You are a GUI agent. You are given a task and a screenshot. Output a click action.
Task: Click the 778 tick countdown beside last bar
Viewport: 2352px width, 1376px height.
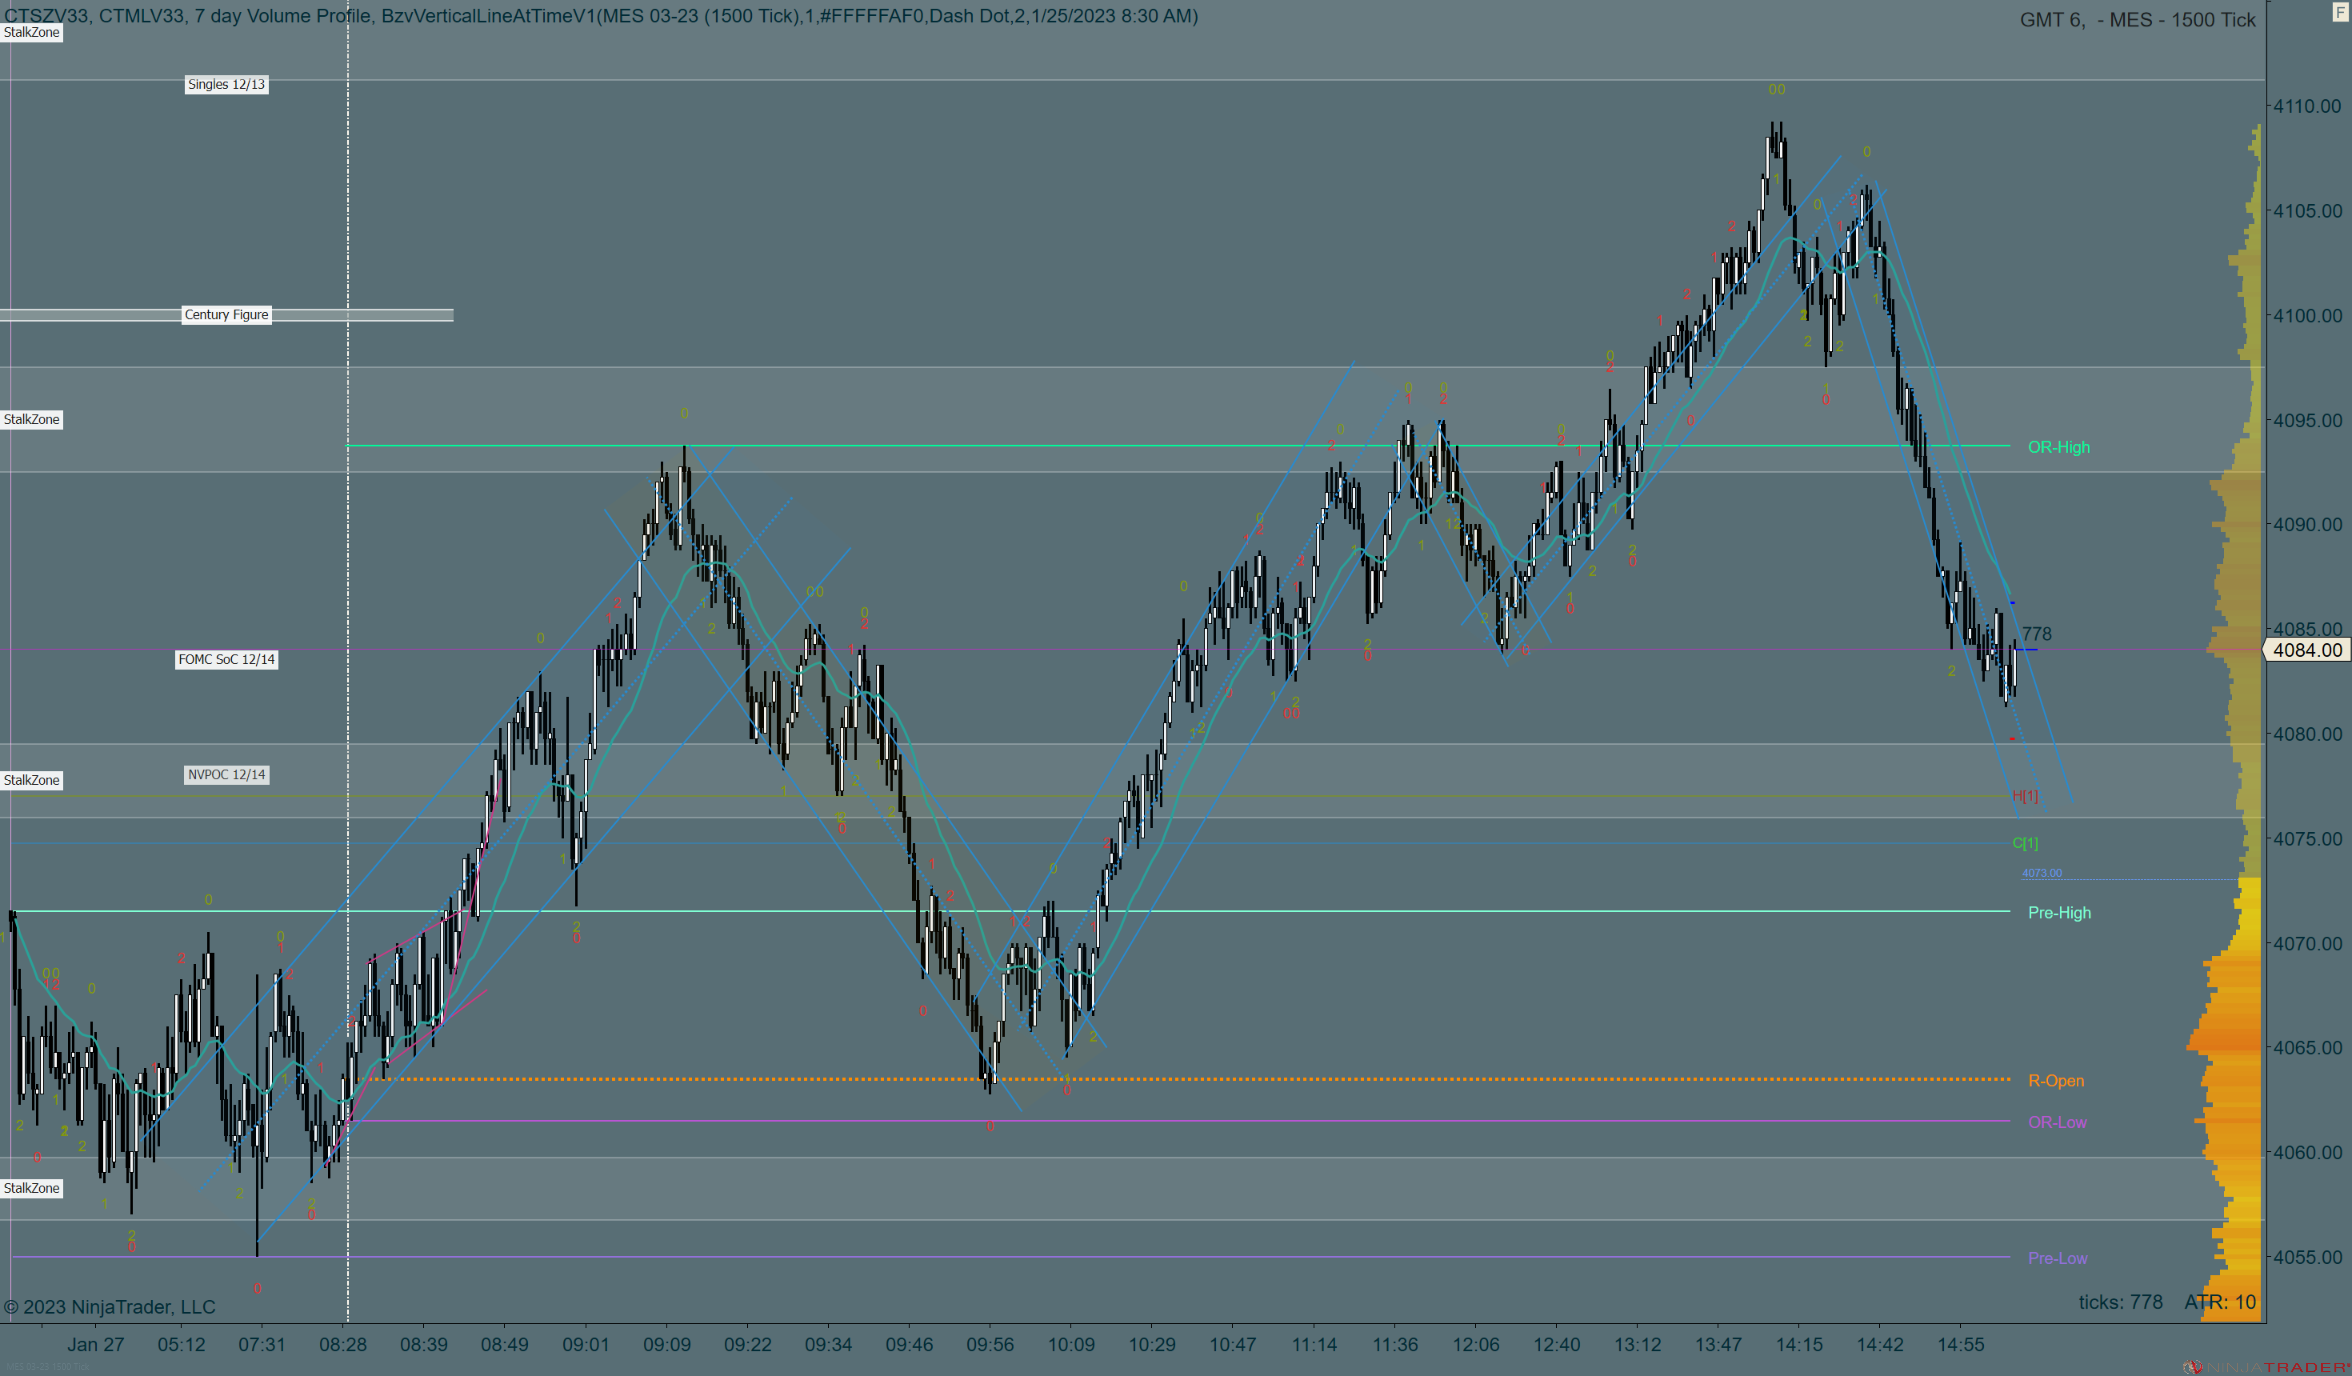(x=2037, y=634)
